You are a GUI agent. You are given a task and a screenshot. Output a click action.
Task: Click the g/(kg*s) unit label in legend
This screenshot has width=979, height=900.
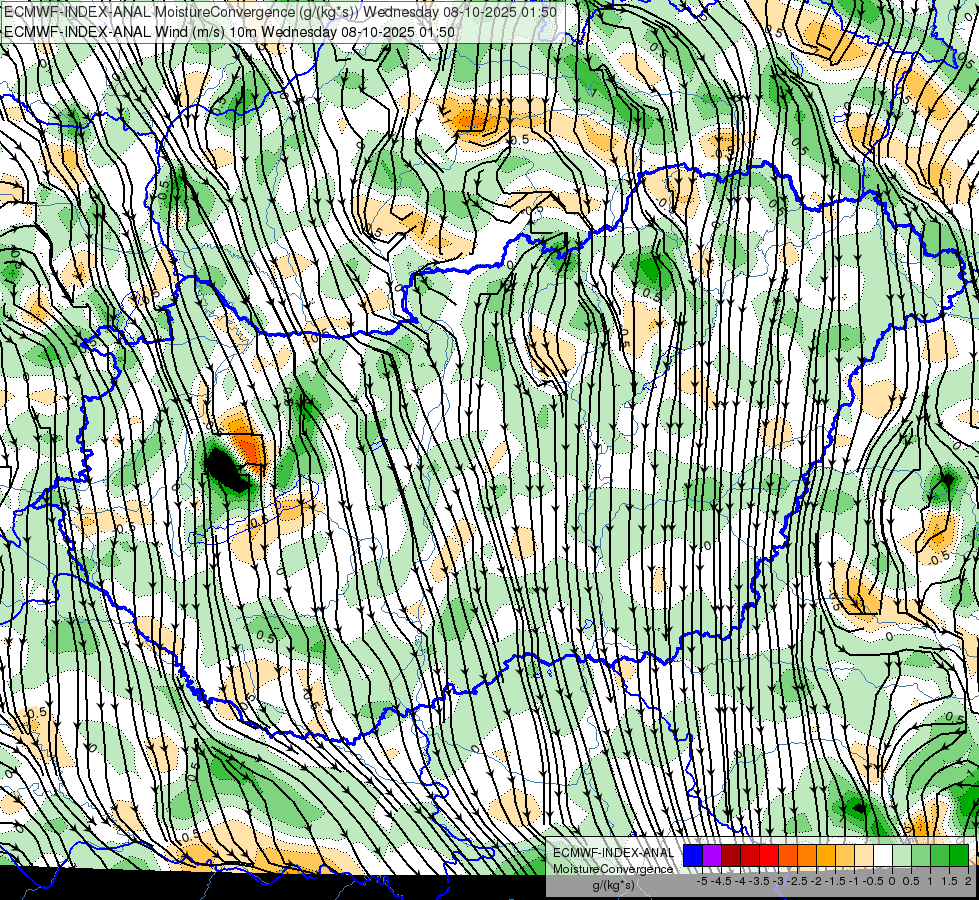[613, 886]
